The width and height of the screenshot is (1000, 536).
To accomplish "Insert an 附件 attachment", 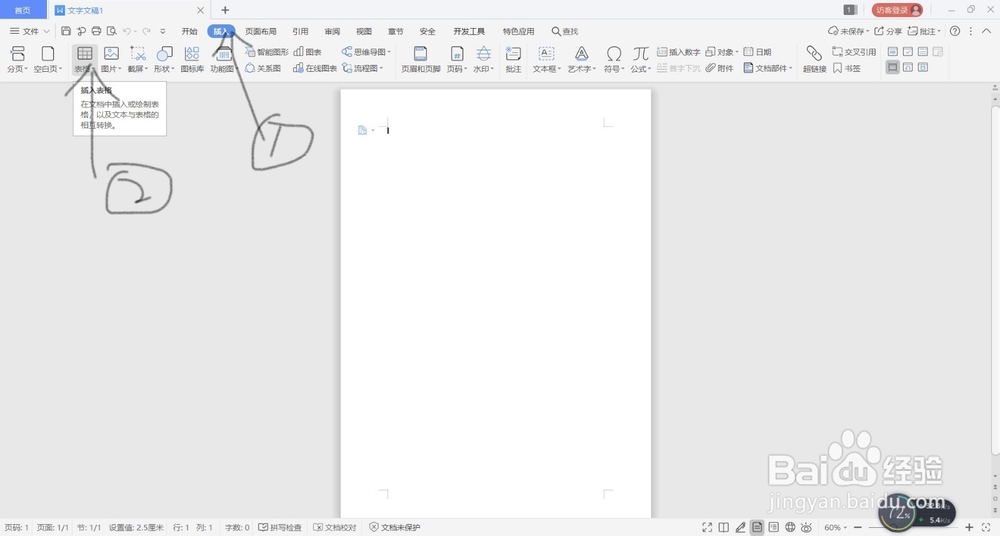I will [719, 68].
